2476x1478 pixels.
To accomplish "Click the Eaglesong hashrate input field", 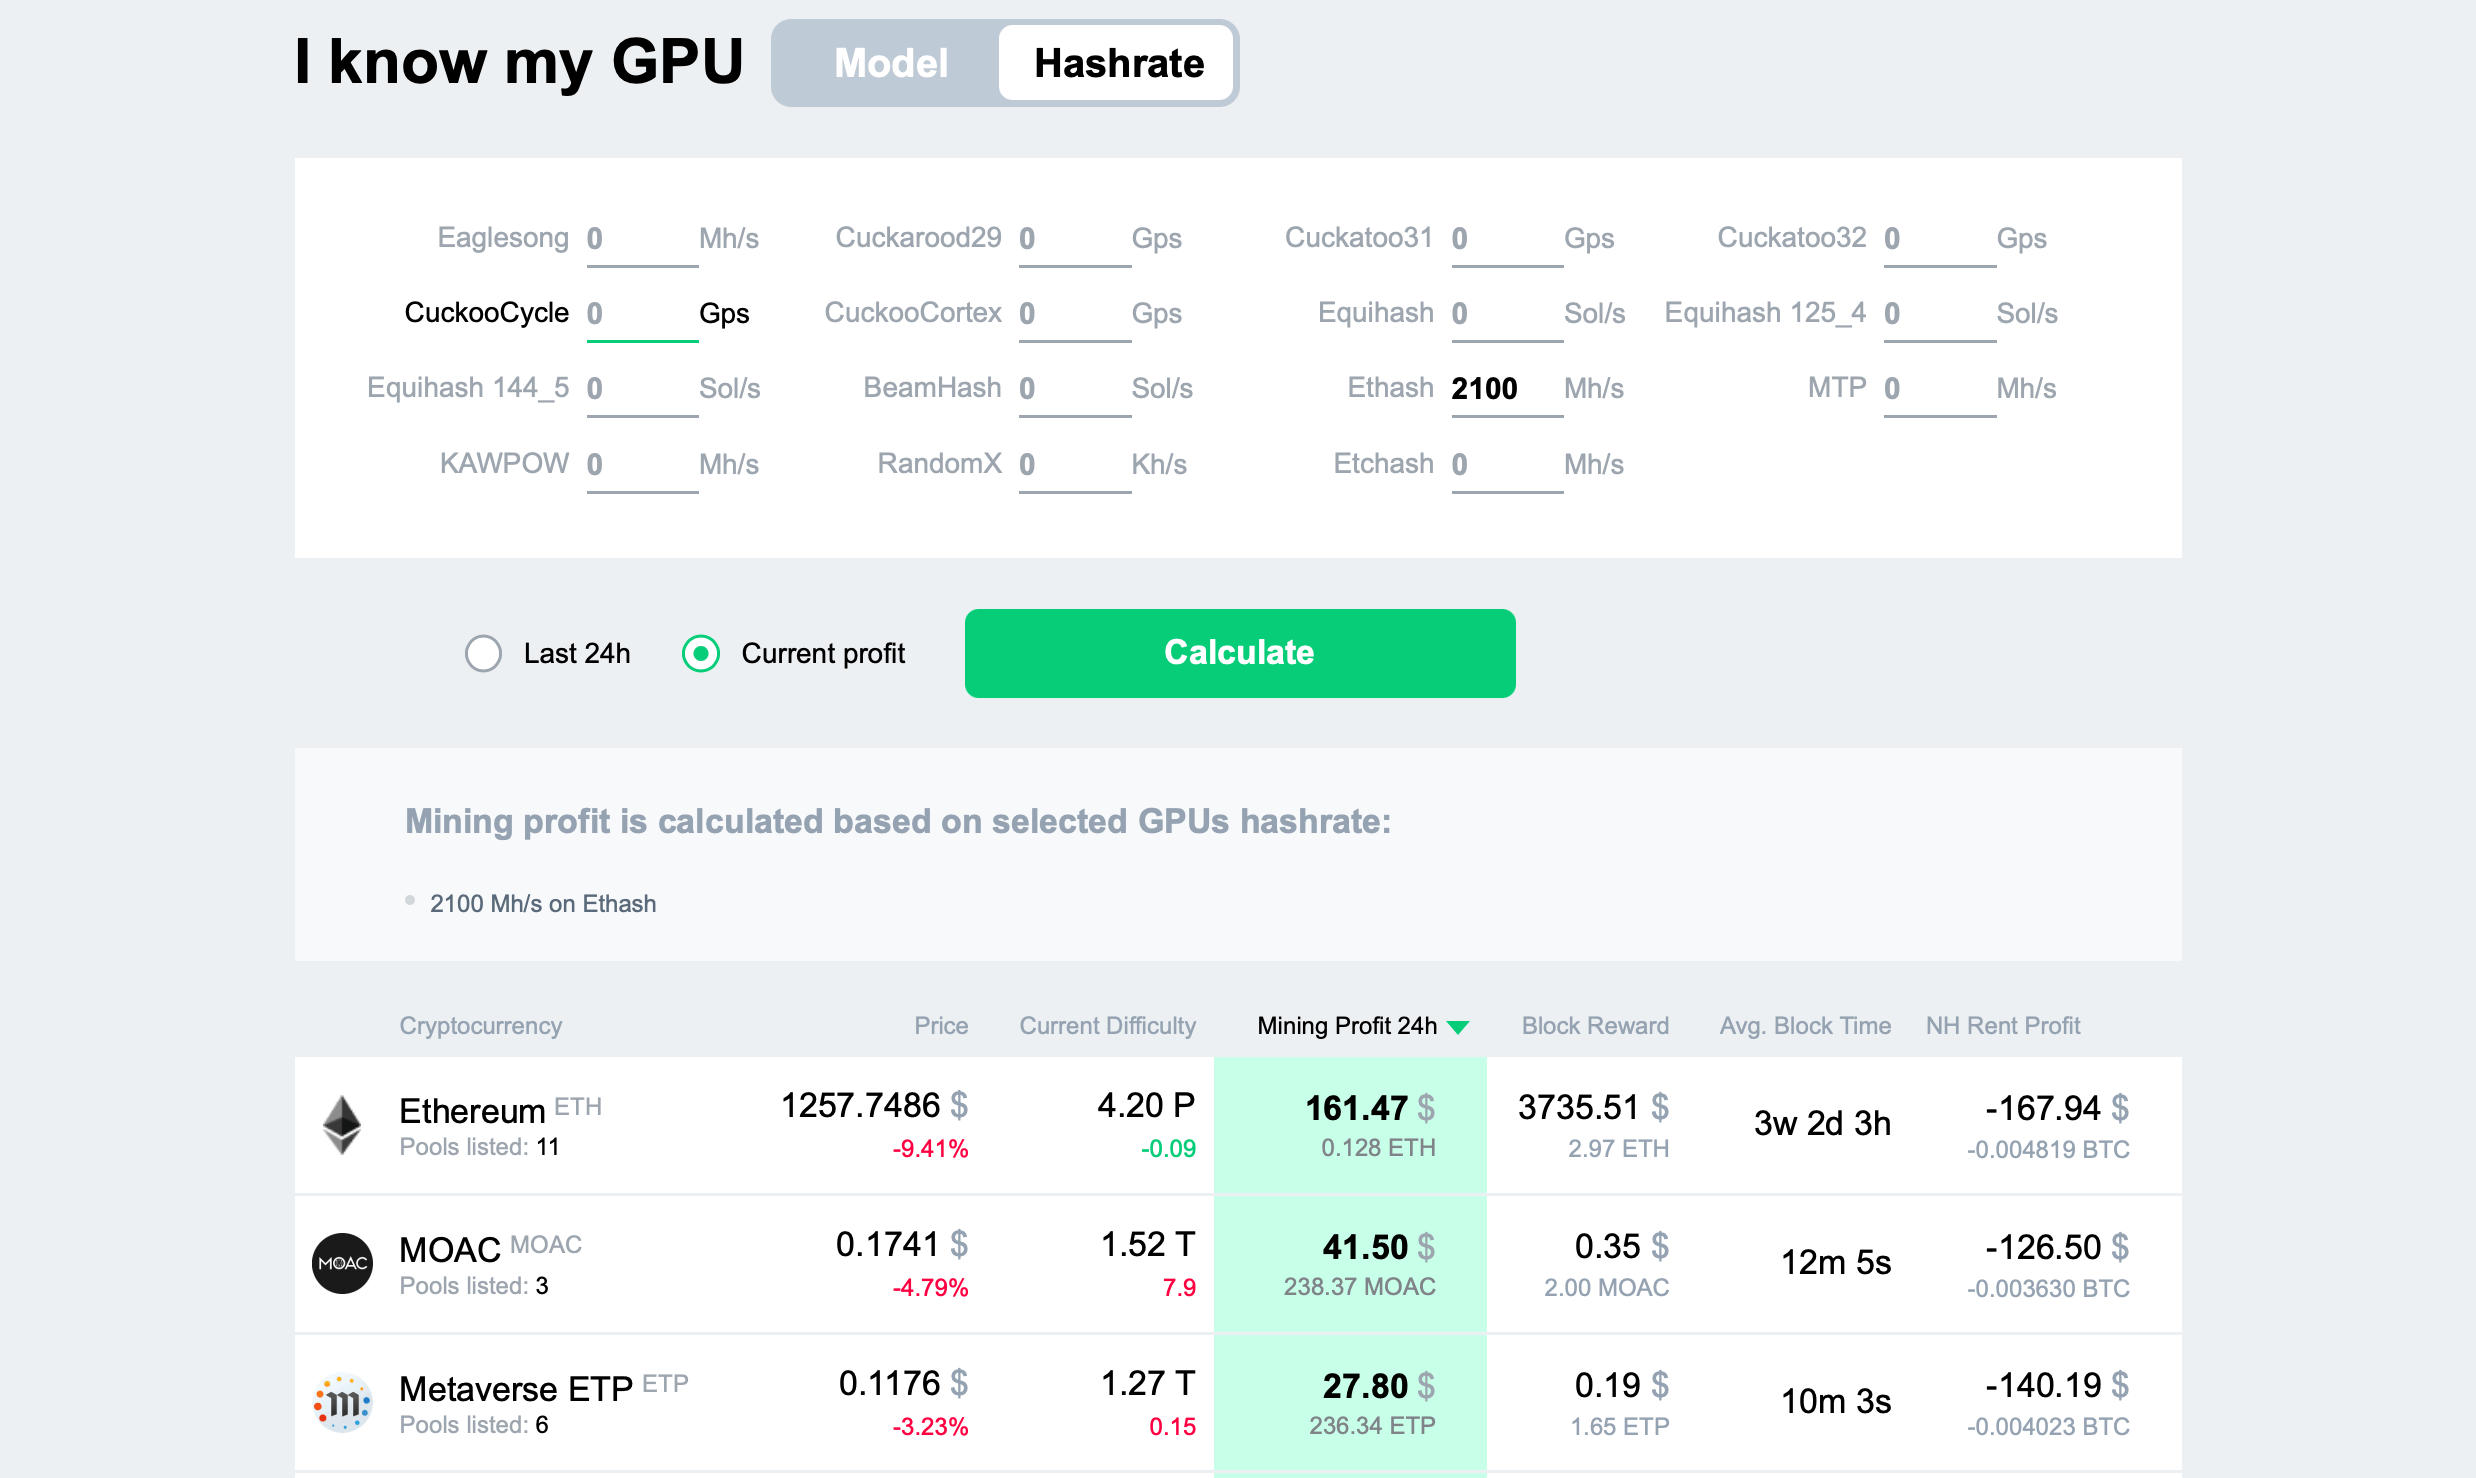I will click(640, 239).
